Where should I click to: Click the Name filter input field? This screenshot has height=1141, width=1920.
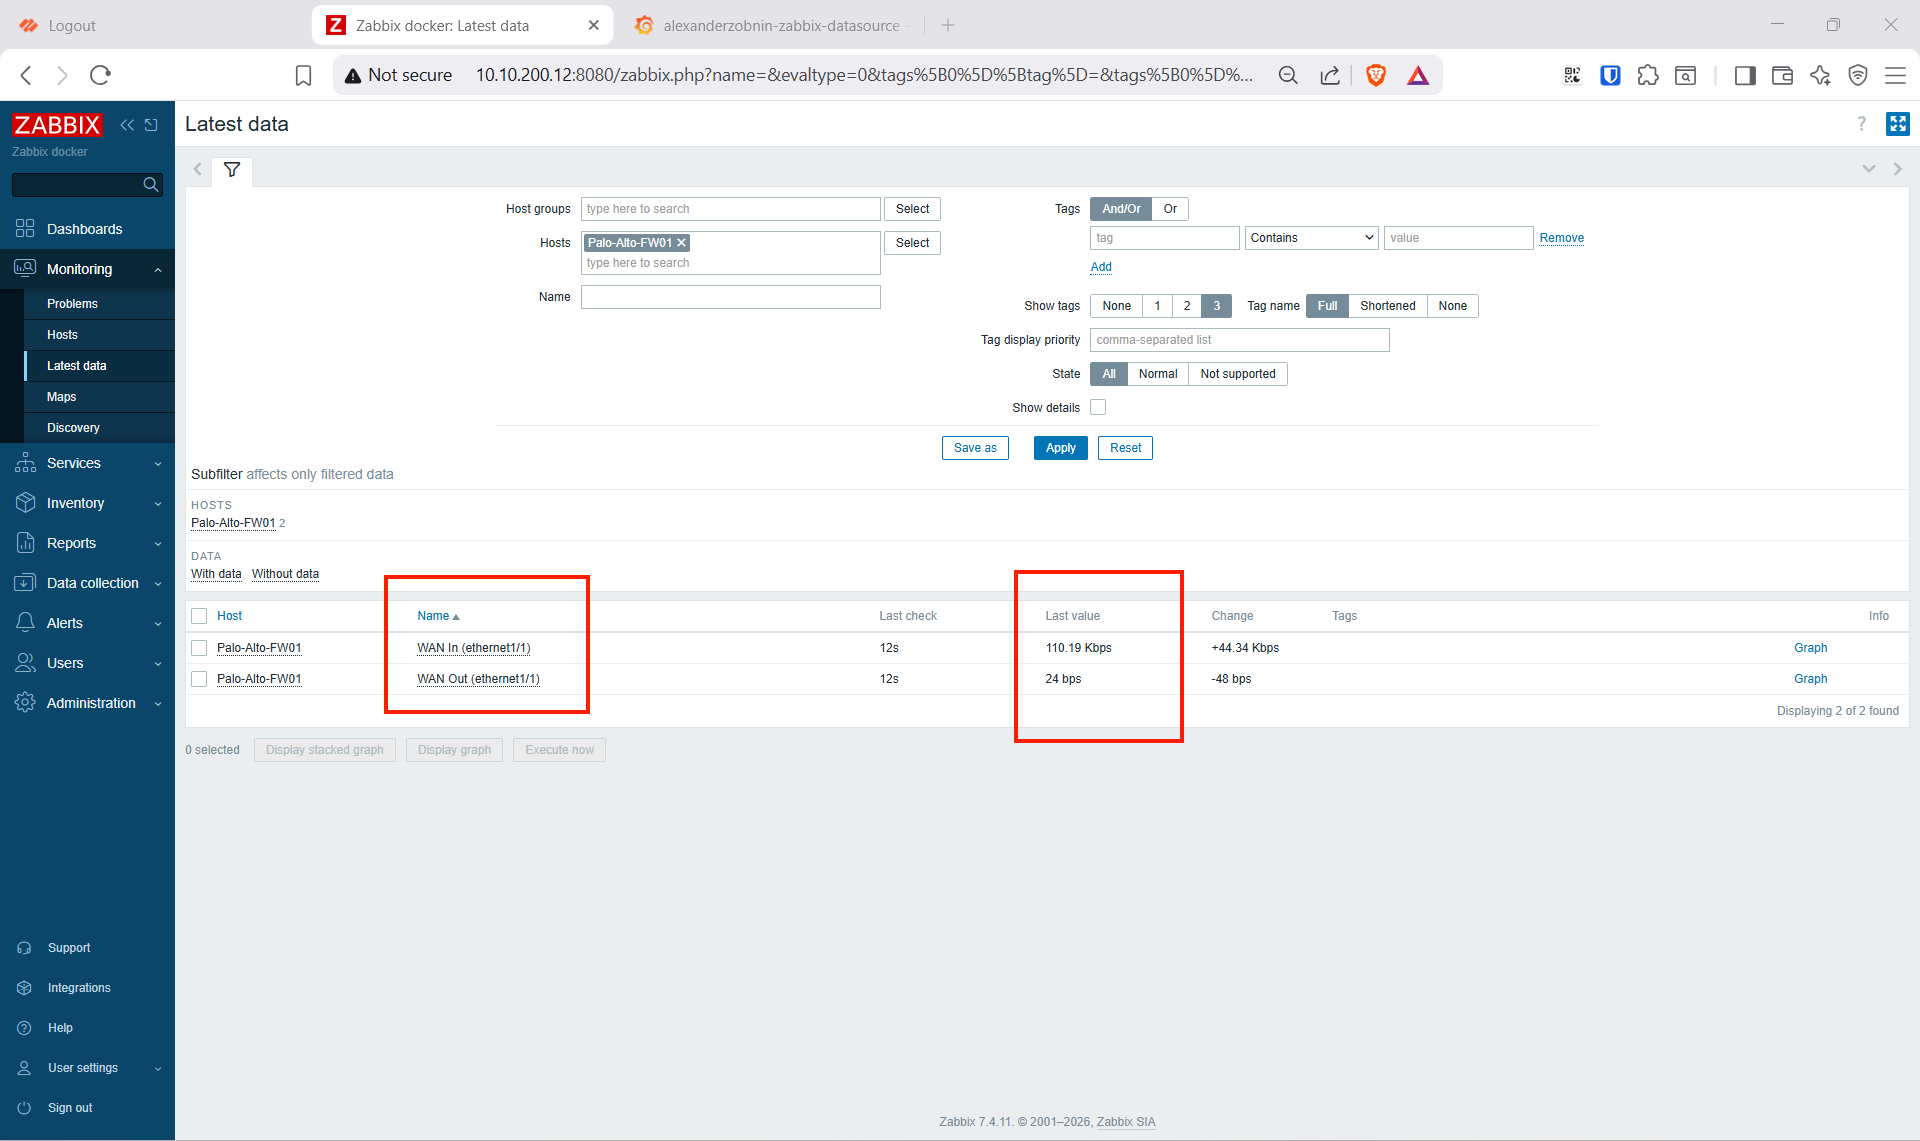[x=731, y=297]
